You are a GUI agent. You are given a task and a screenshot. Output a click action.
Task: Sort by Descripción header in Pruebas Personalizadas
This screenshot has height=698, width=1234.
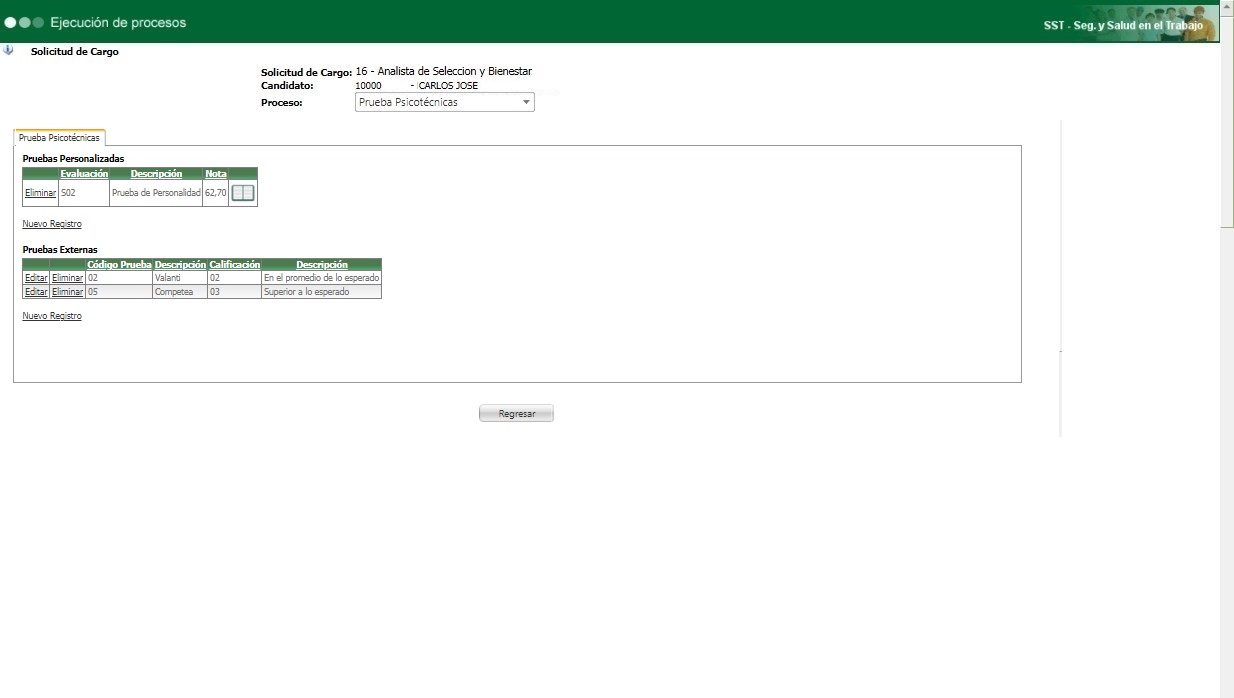coord(156,174)
